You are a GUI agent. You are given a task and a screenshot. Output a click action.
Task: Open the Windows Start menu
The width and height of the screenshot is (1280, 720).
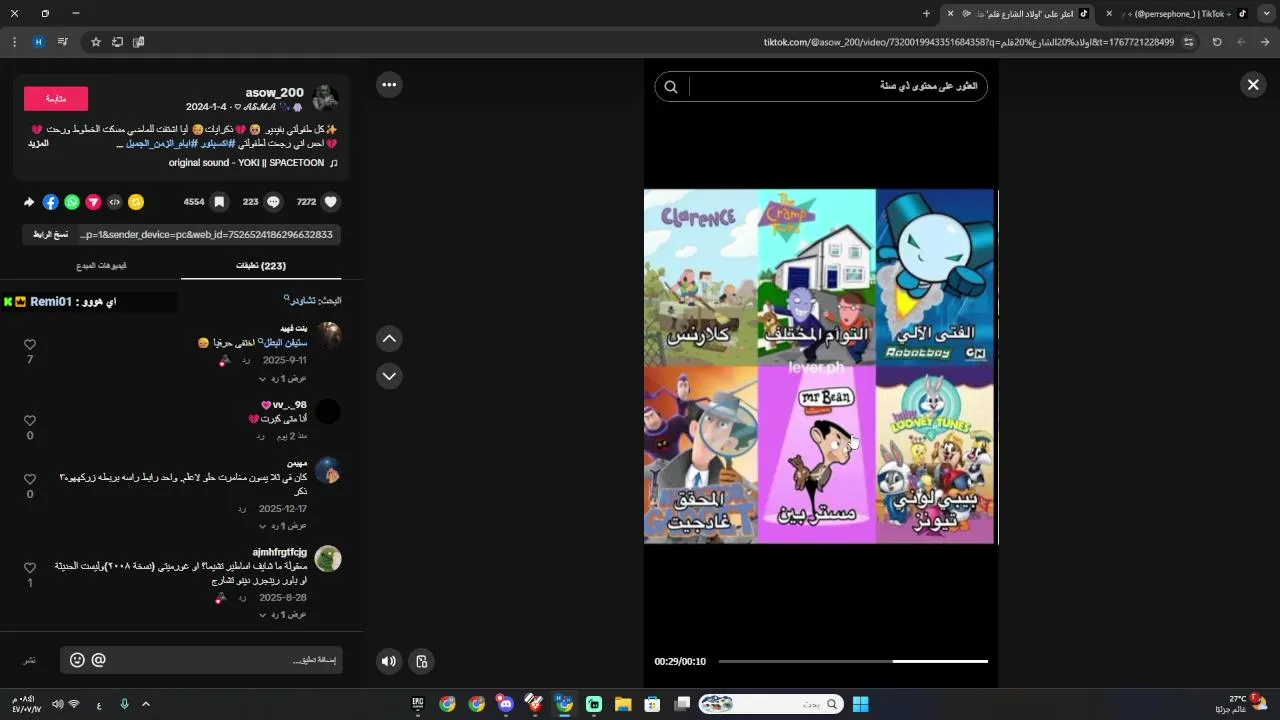860,704
